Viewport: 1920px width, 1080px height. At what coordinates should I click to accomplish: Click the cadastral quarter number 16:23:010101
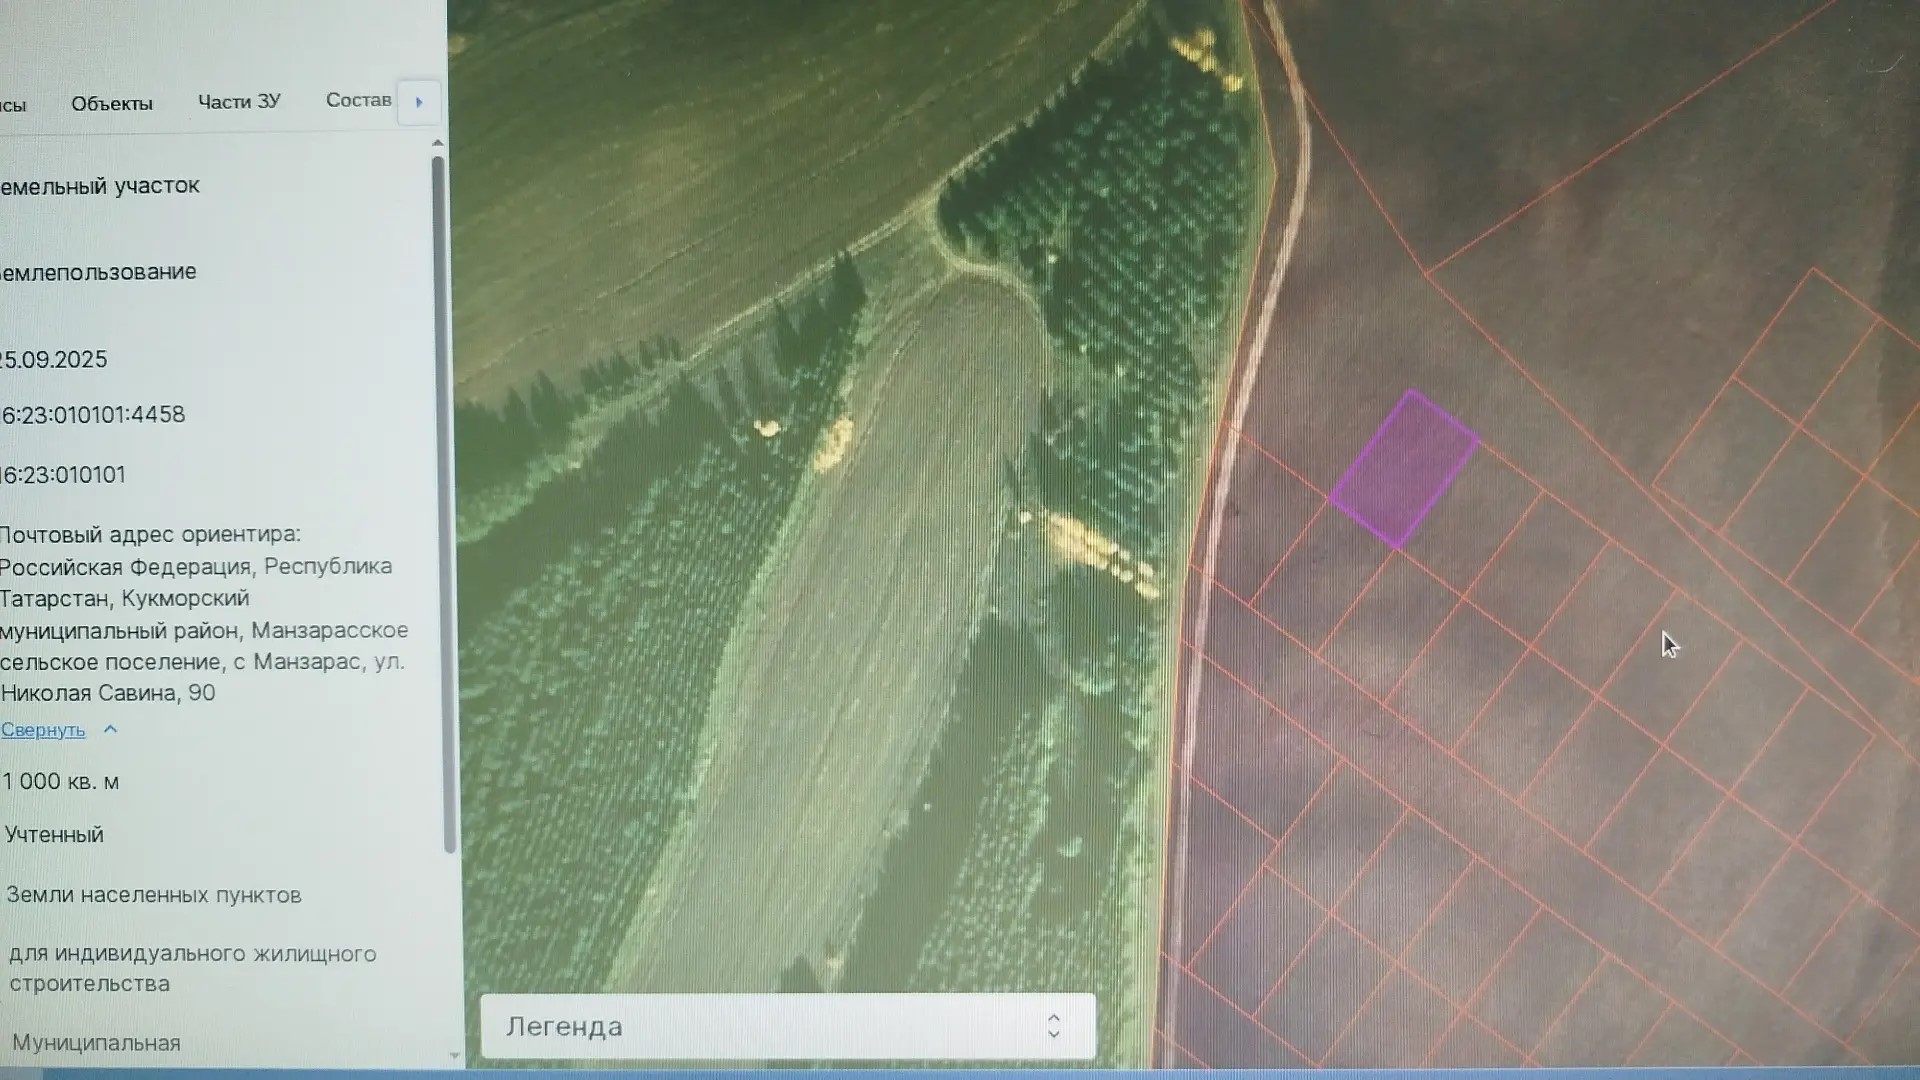pos(63,475)
